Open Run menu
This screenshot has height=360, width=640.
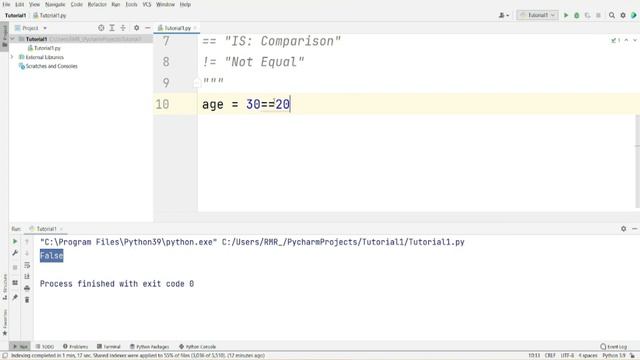[x=116, y=4]
